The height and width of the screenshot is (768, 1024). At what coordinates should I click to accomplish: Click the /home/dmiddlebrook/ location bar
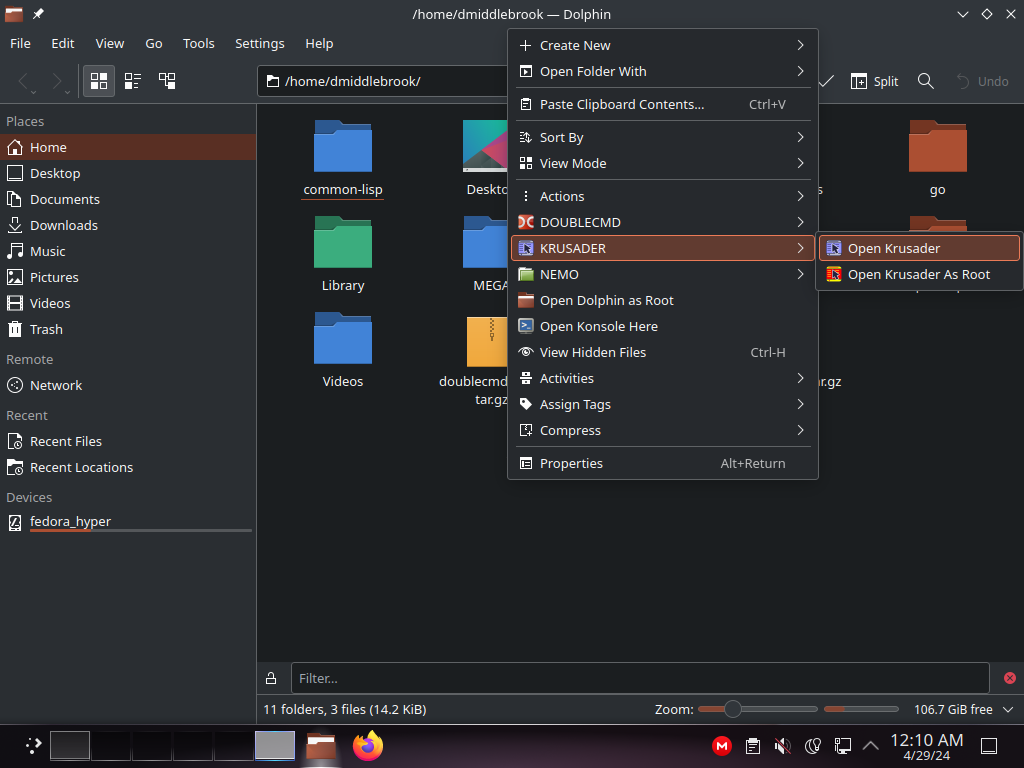click(383, 81)
